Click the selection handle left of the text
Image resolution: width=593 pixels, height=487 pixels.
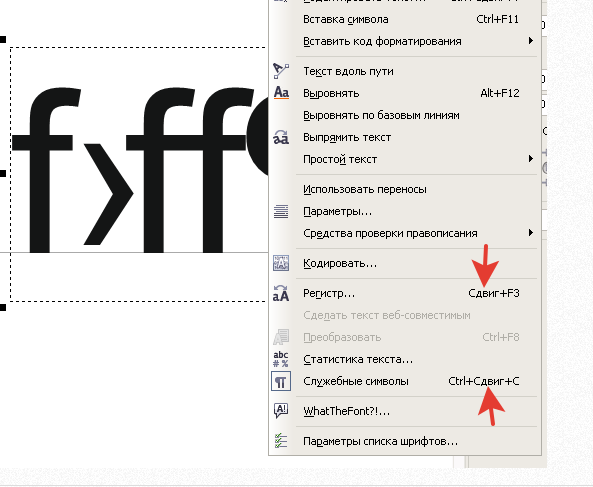[x=3, y=174]
